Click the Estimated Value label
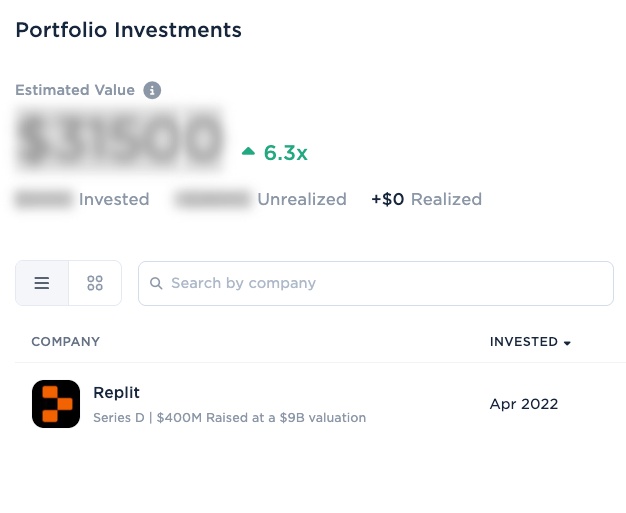626x513 pixels. pos(75,90)
